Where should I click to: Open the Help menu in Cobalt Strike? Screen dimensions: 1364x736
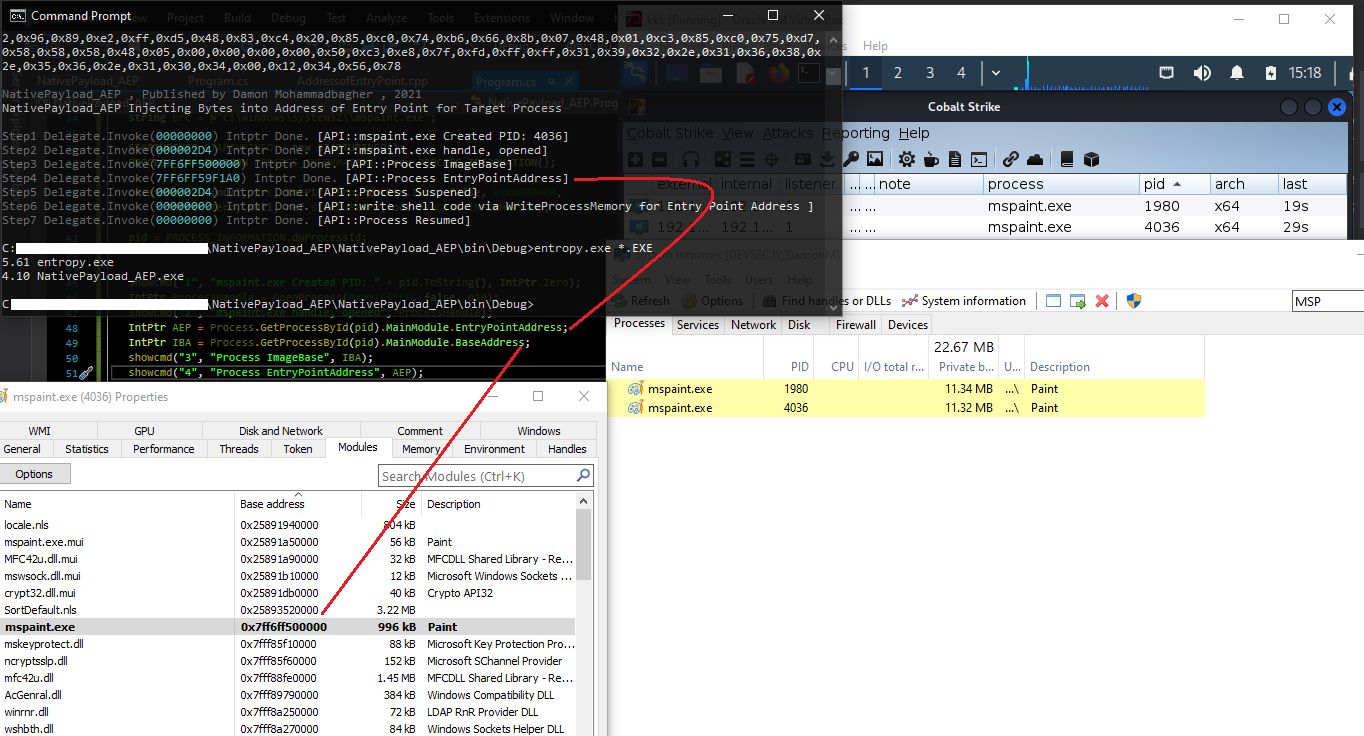[913, 133]
